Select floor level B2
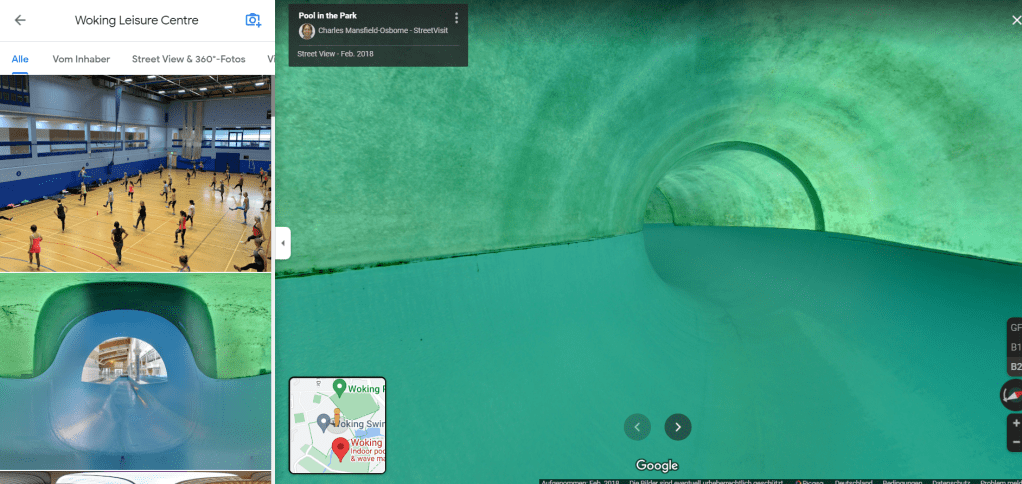Viewport: 1022px width, 484px height. pos(1015,367)
